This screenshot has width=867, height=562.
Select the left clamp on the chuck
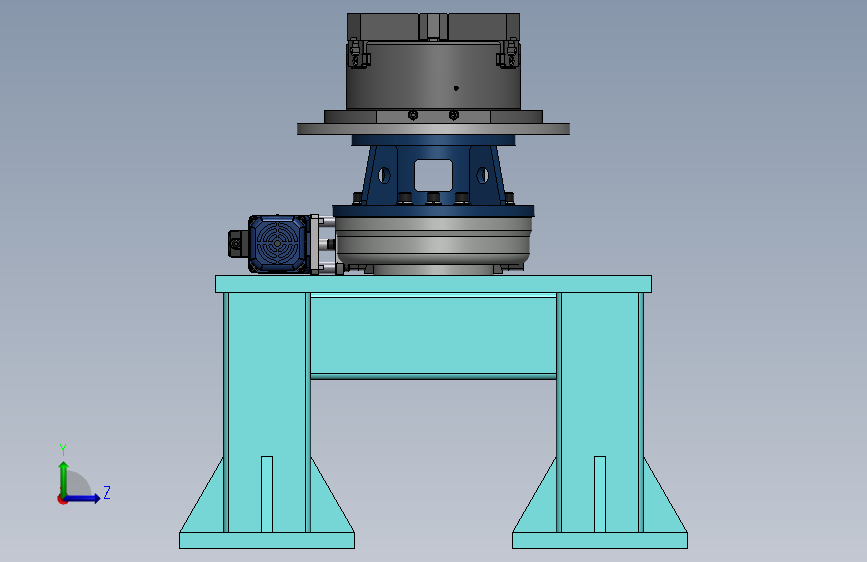point(358,53)
